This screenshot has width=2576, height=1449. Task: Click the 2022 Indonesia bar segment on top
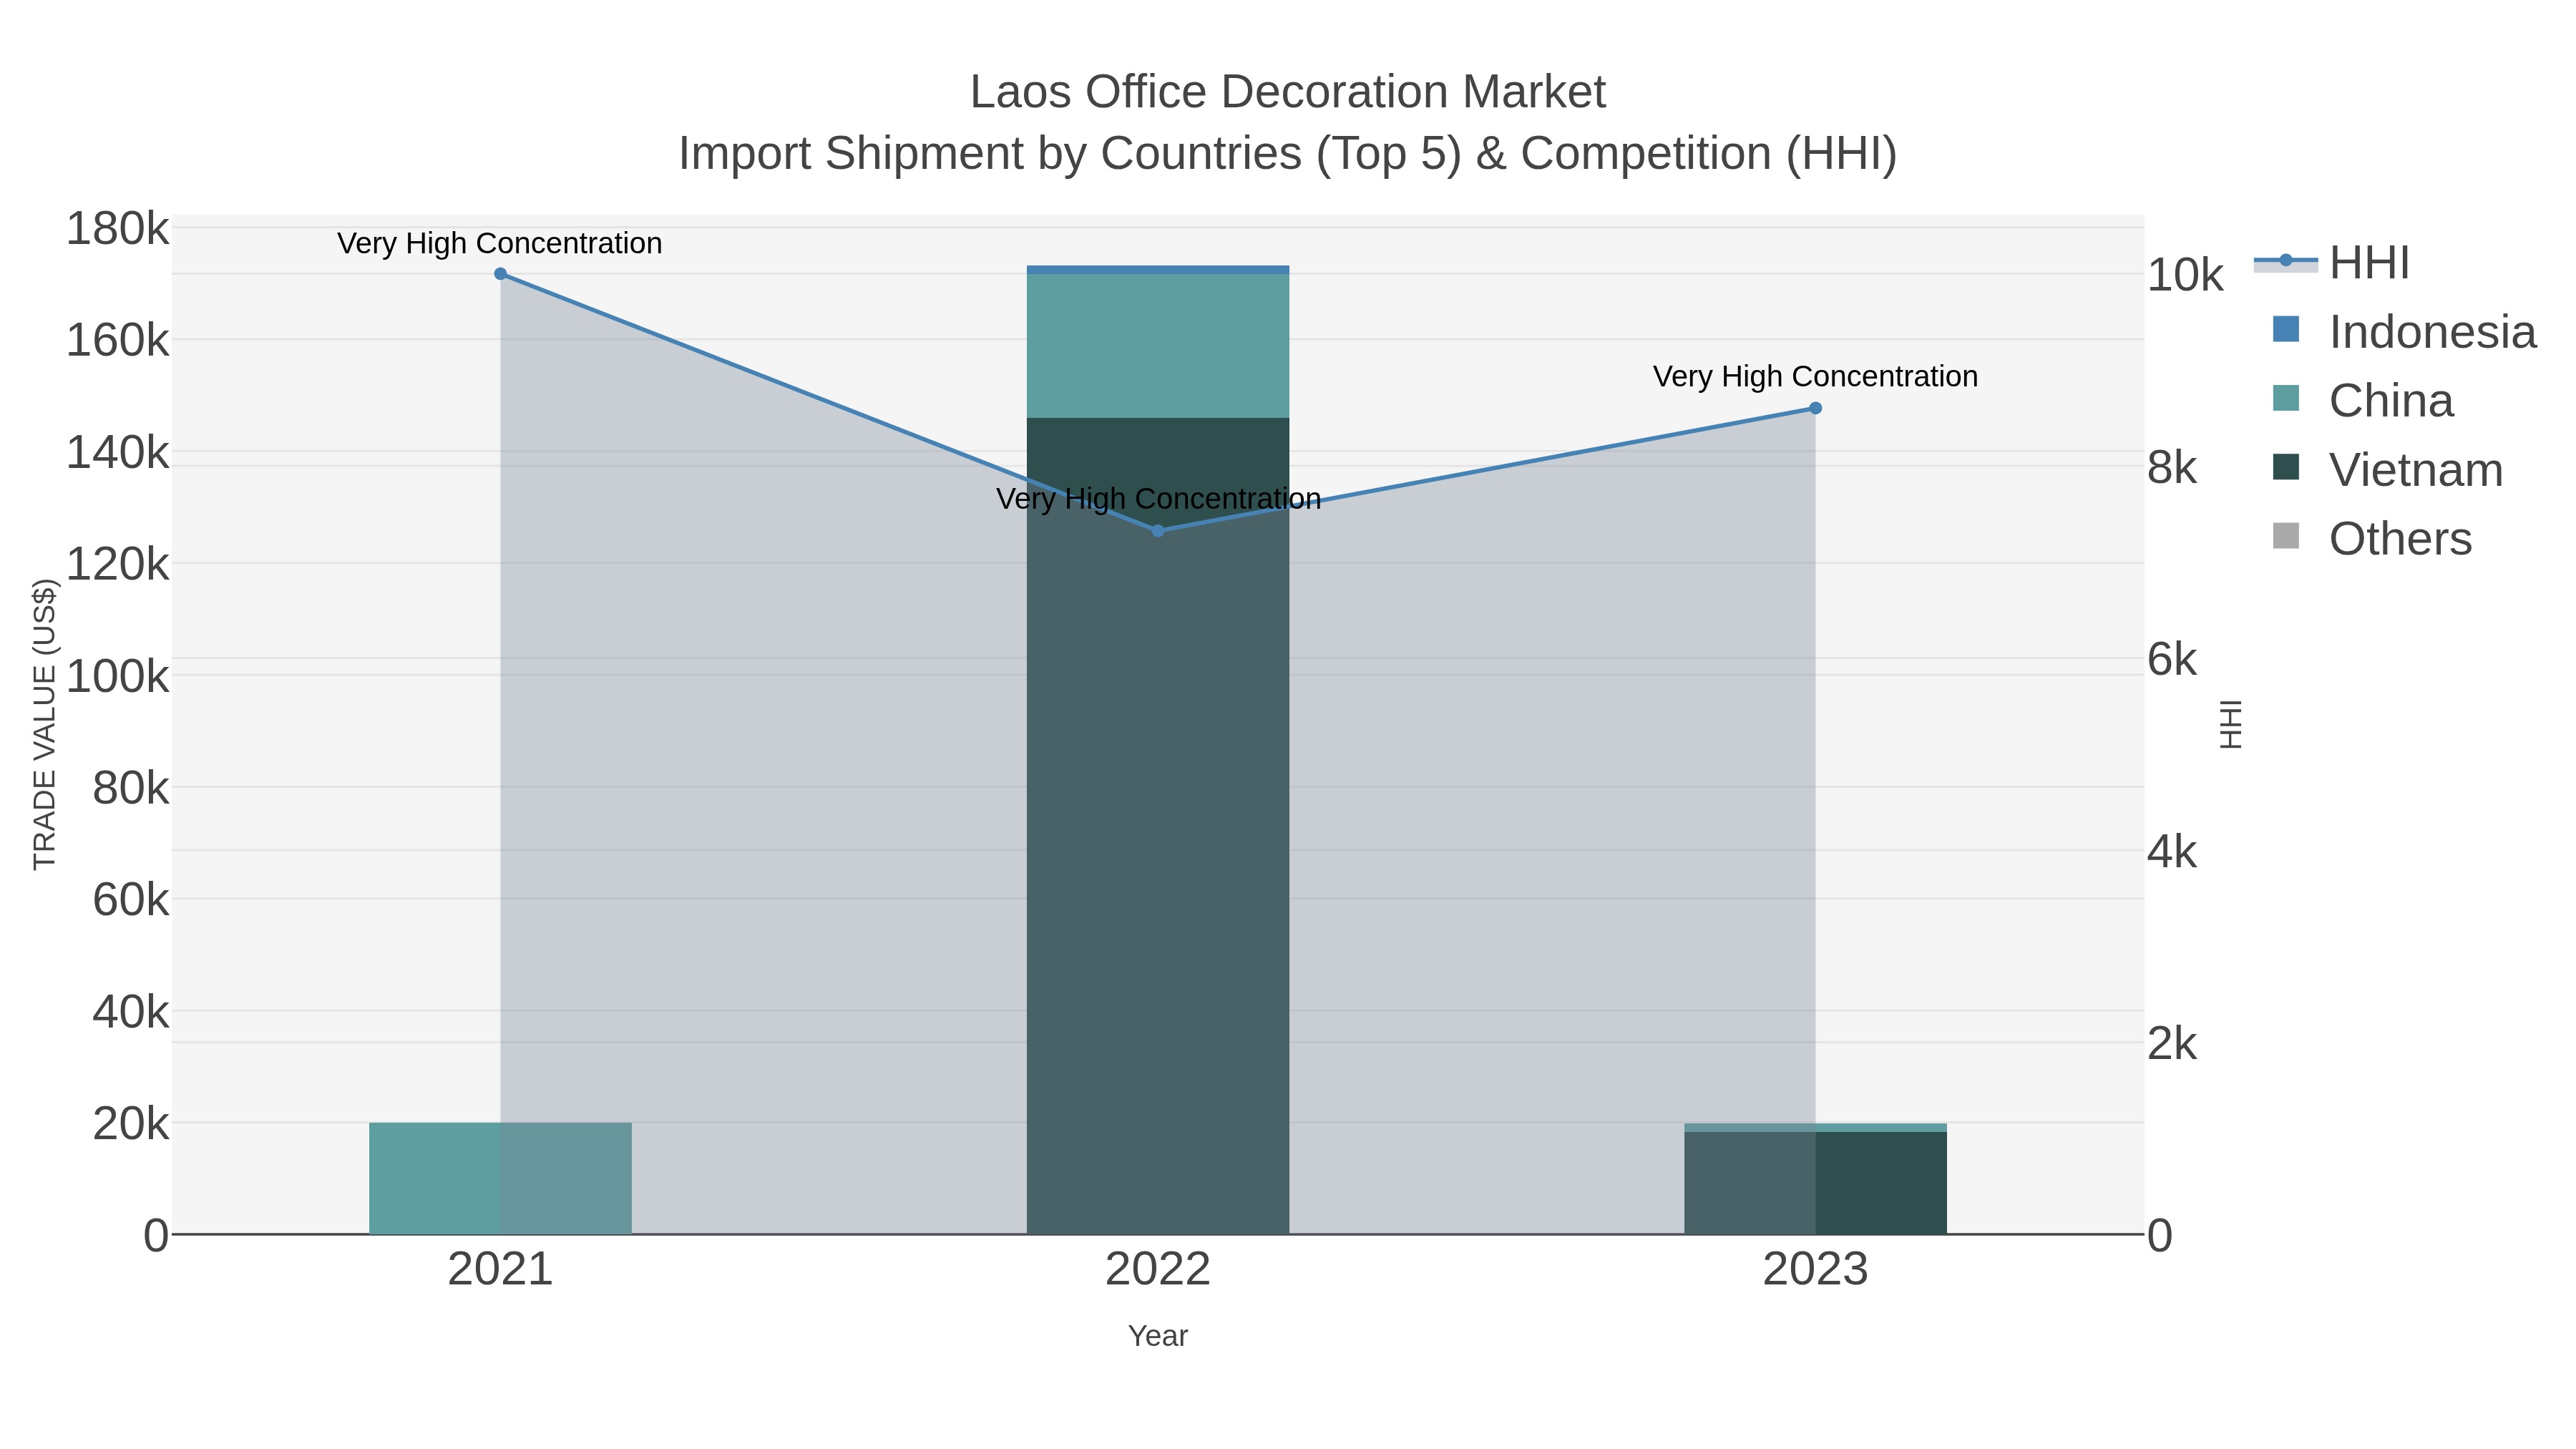click(1158, 270)
